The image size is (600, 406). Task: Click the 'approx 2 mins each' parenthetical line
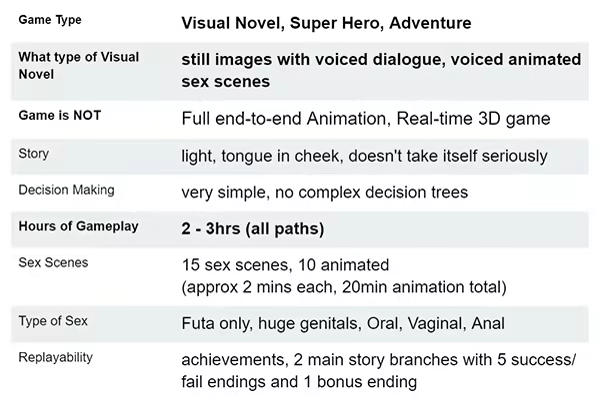(x=344, y=288)
